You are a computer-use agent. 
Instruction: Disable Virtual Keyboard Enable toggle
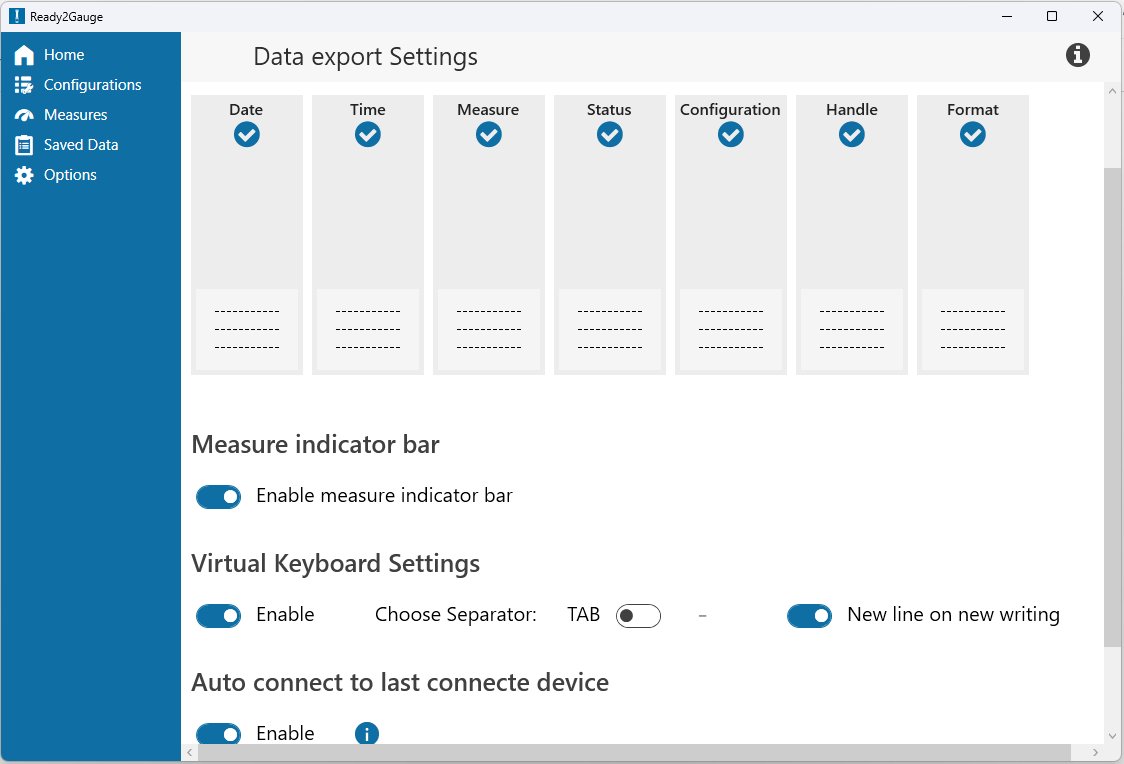[x=218, y=615]
